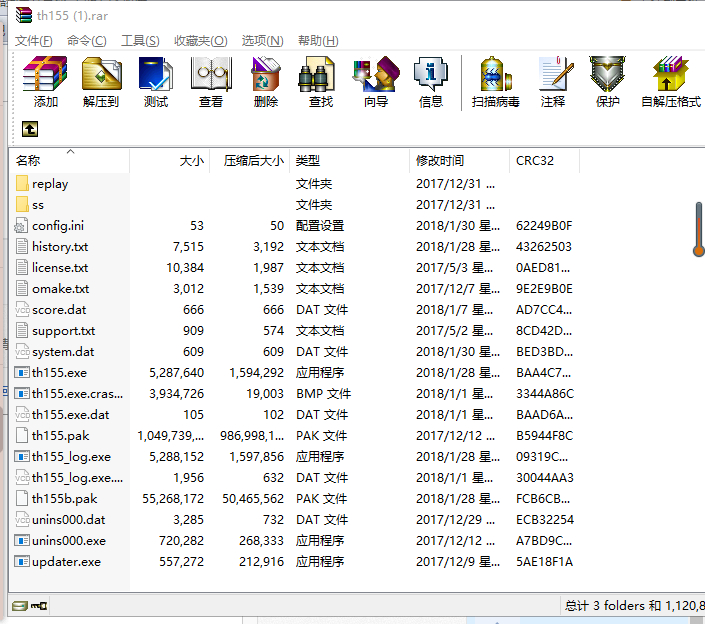Sort by Modified (修改时间) column header
Screen dimensions: 705x624
tap(460, 160)
